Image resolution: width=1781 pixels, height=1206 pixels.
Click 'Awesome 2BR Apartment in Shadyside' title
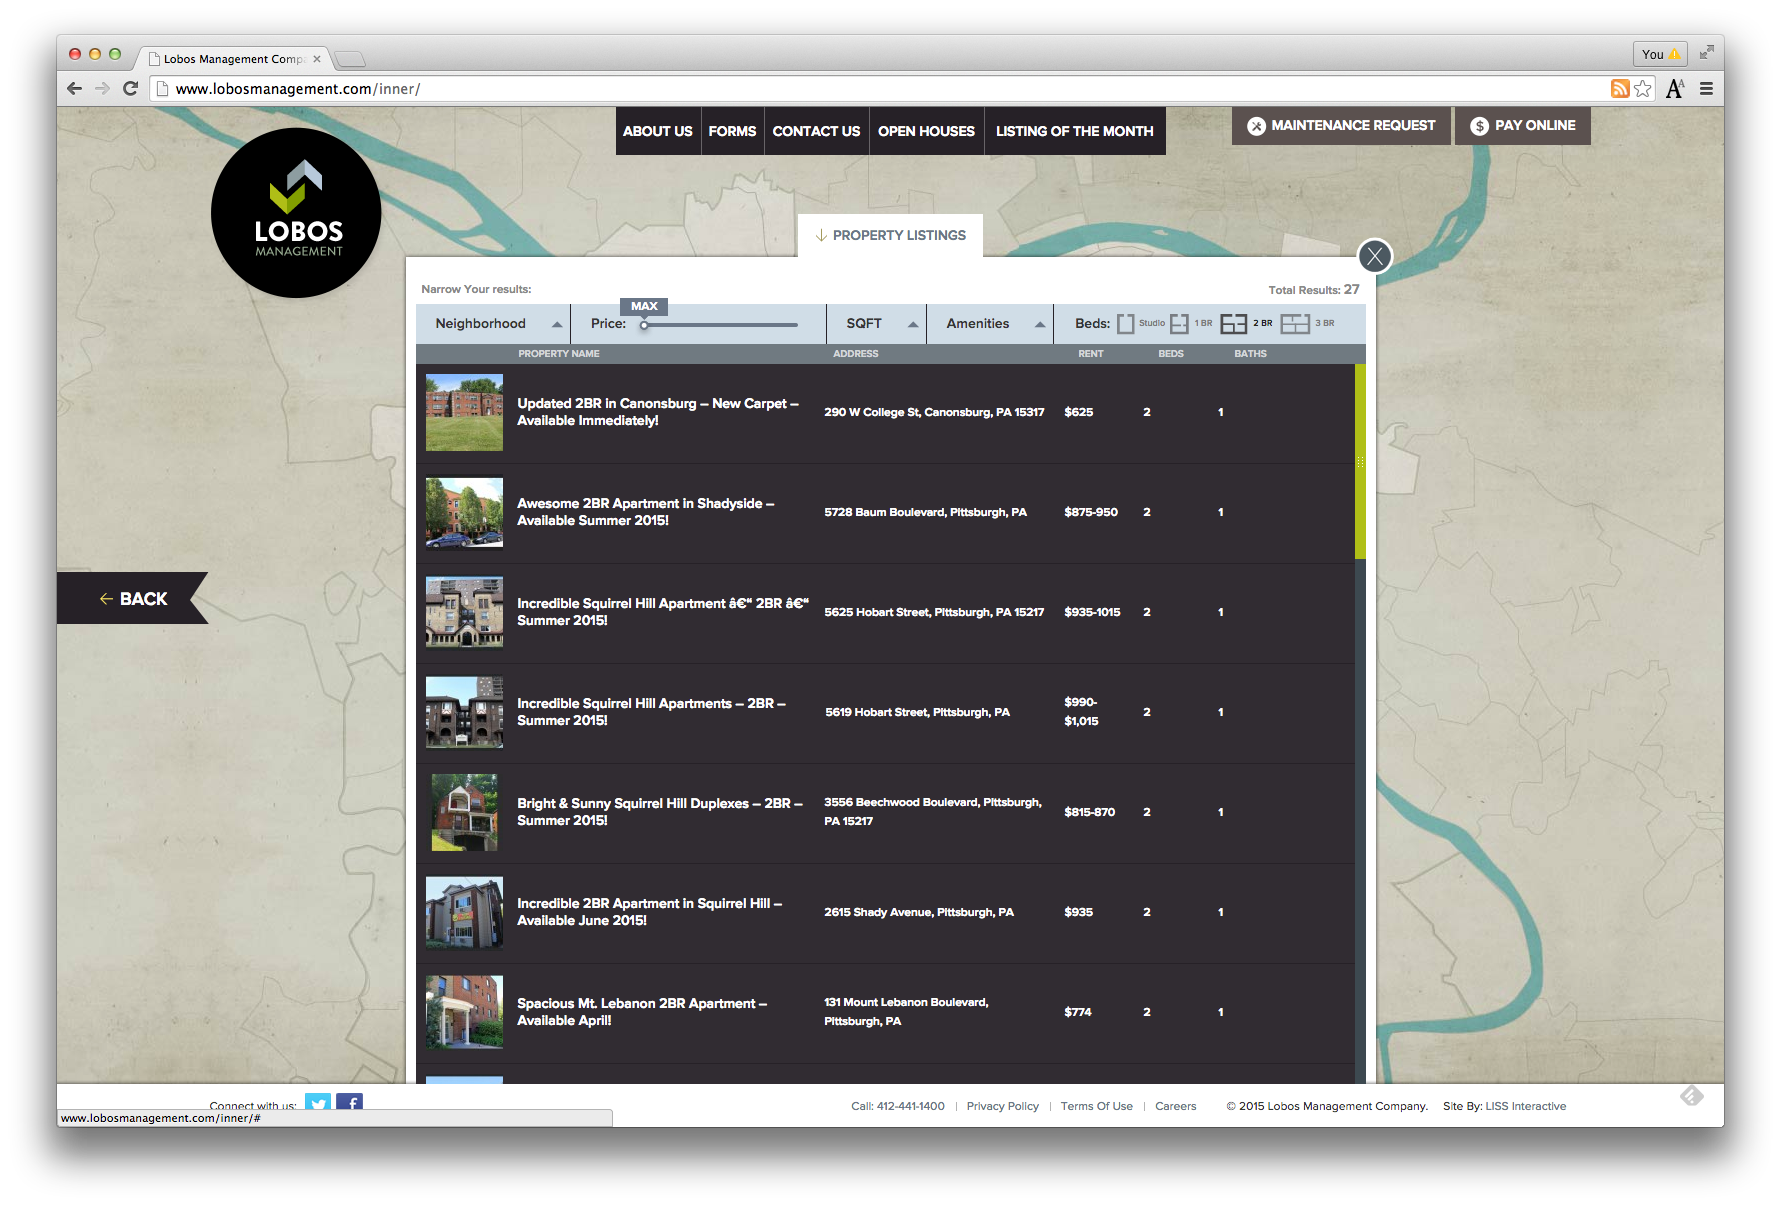[x=645, y=512]
